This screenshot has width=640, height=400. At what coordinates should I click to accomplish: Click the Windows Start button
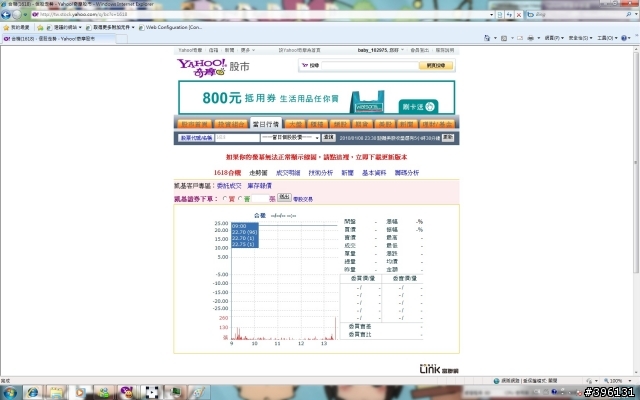[x=10, y=393]
